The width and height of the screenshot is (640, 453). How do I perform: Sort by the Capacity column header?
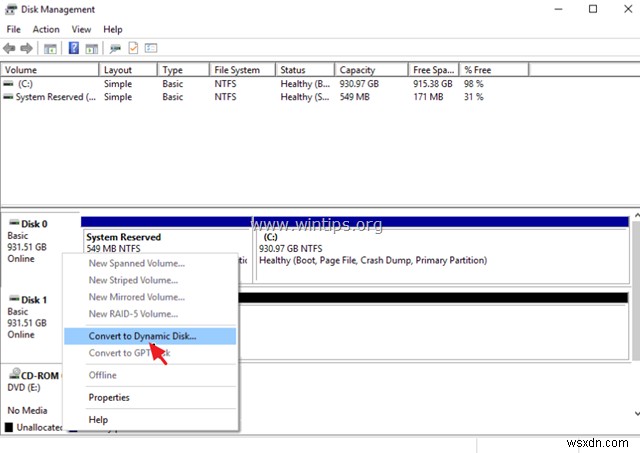[371, 70]
